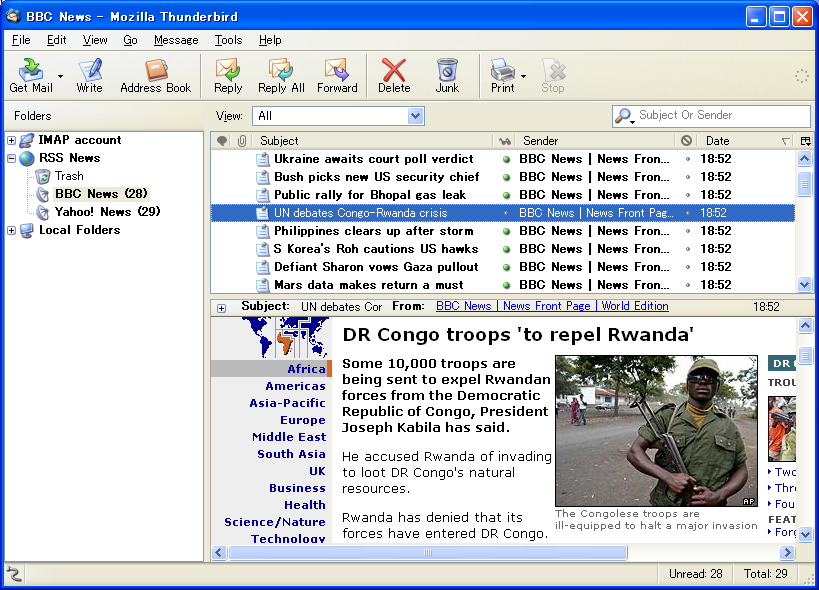Sort messages by Subject column
The image size is (819, 590).
pyautogui.click(x=372, y=141)
